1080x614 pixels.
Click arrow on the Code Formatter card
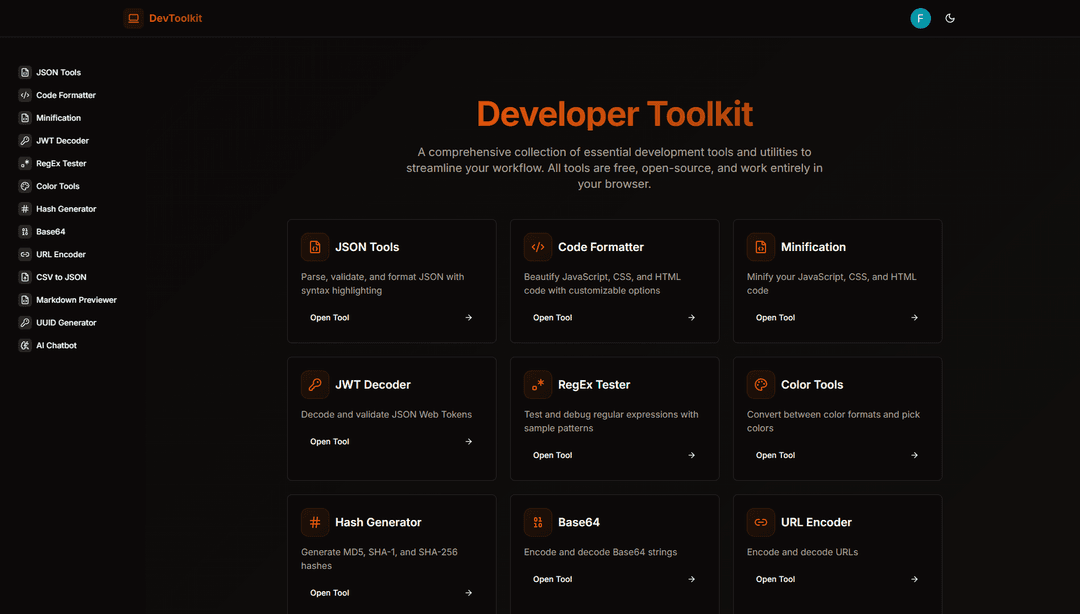[x=691, y=318]
